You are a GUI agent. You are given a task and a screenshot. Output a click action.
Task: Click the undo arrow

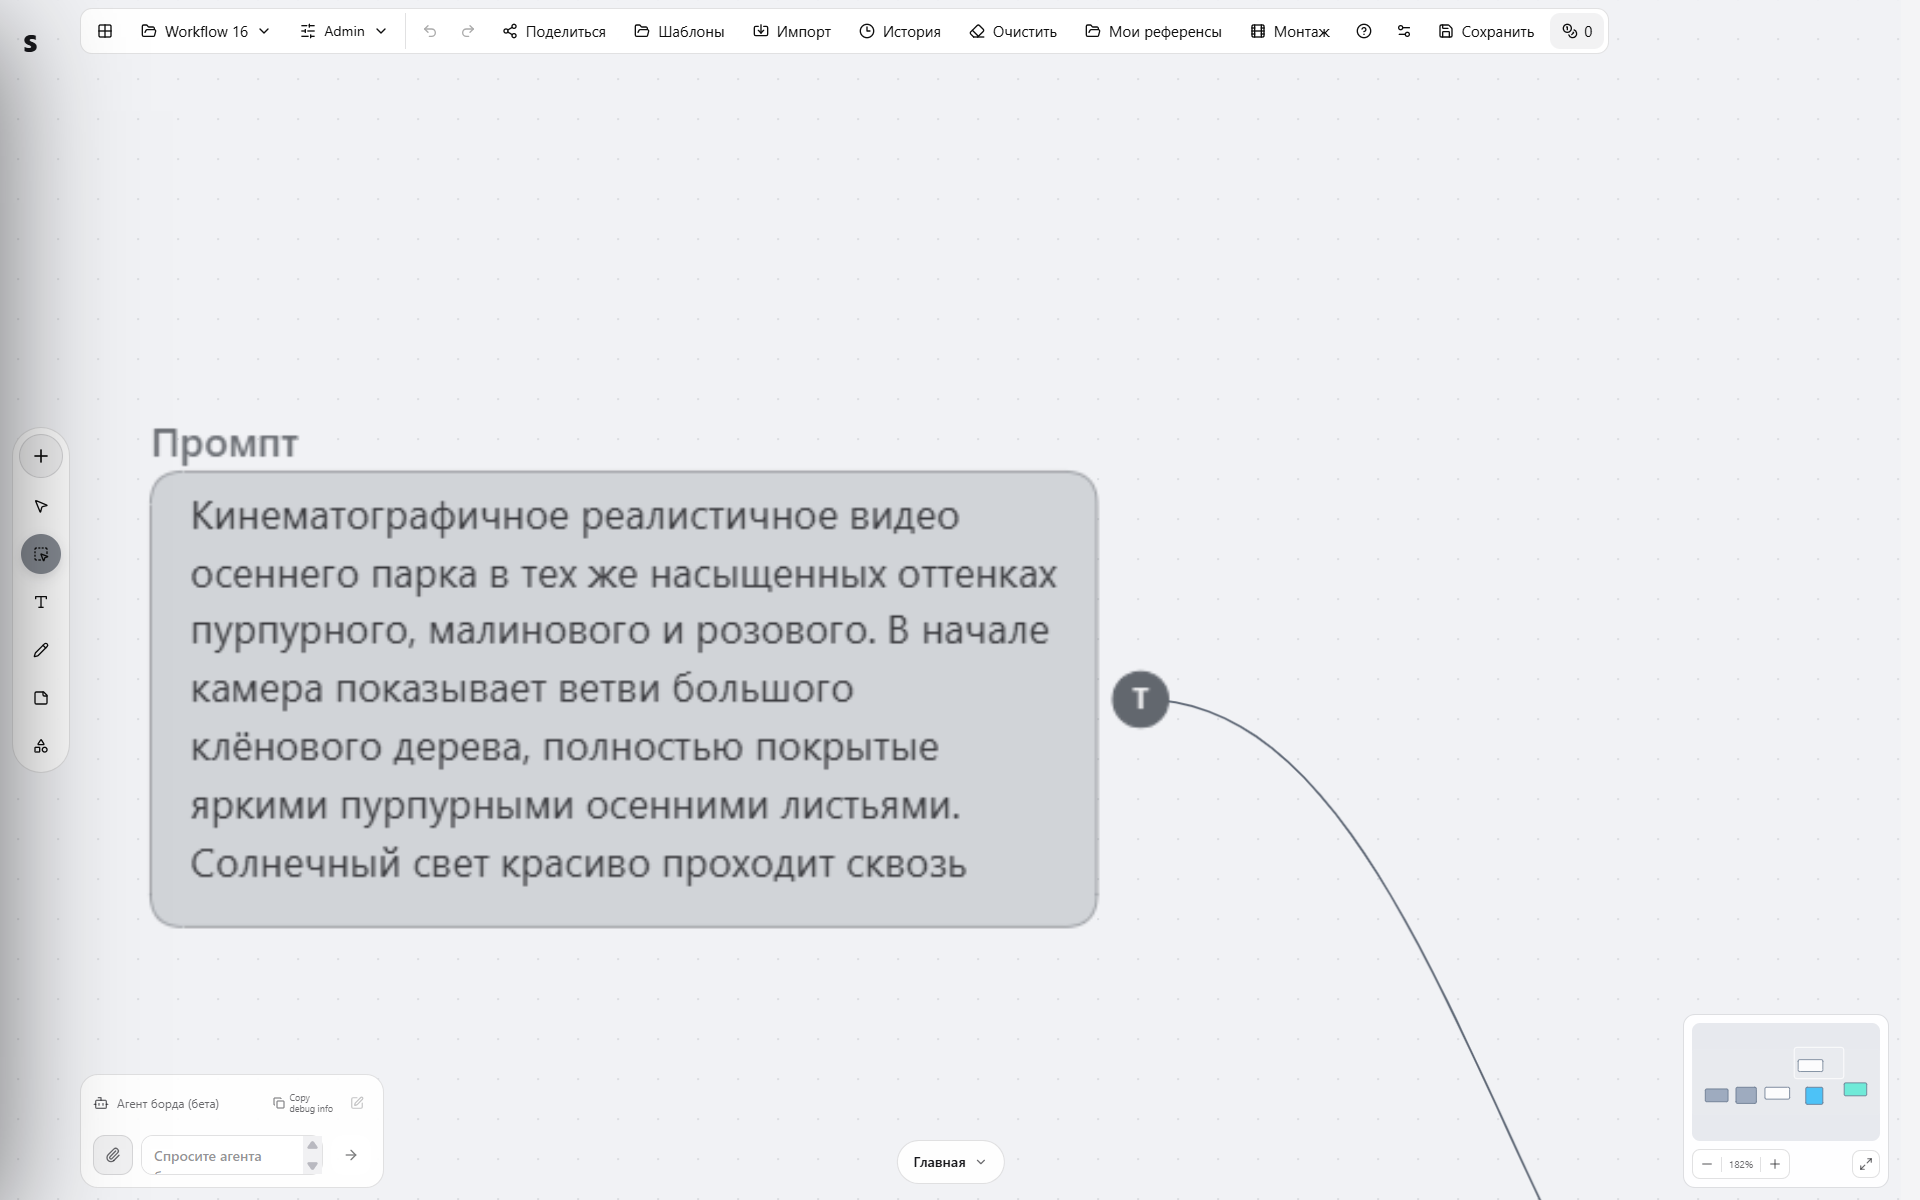(x=430, y=31)
